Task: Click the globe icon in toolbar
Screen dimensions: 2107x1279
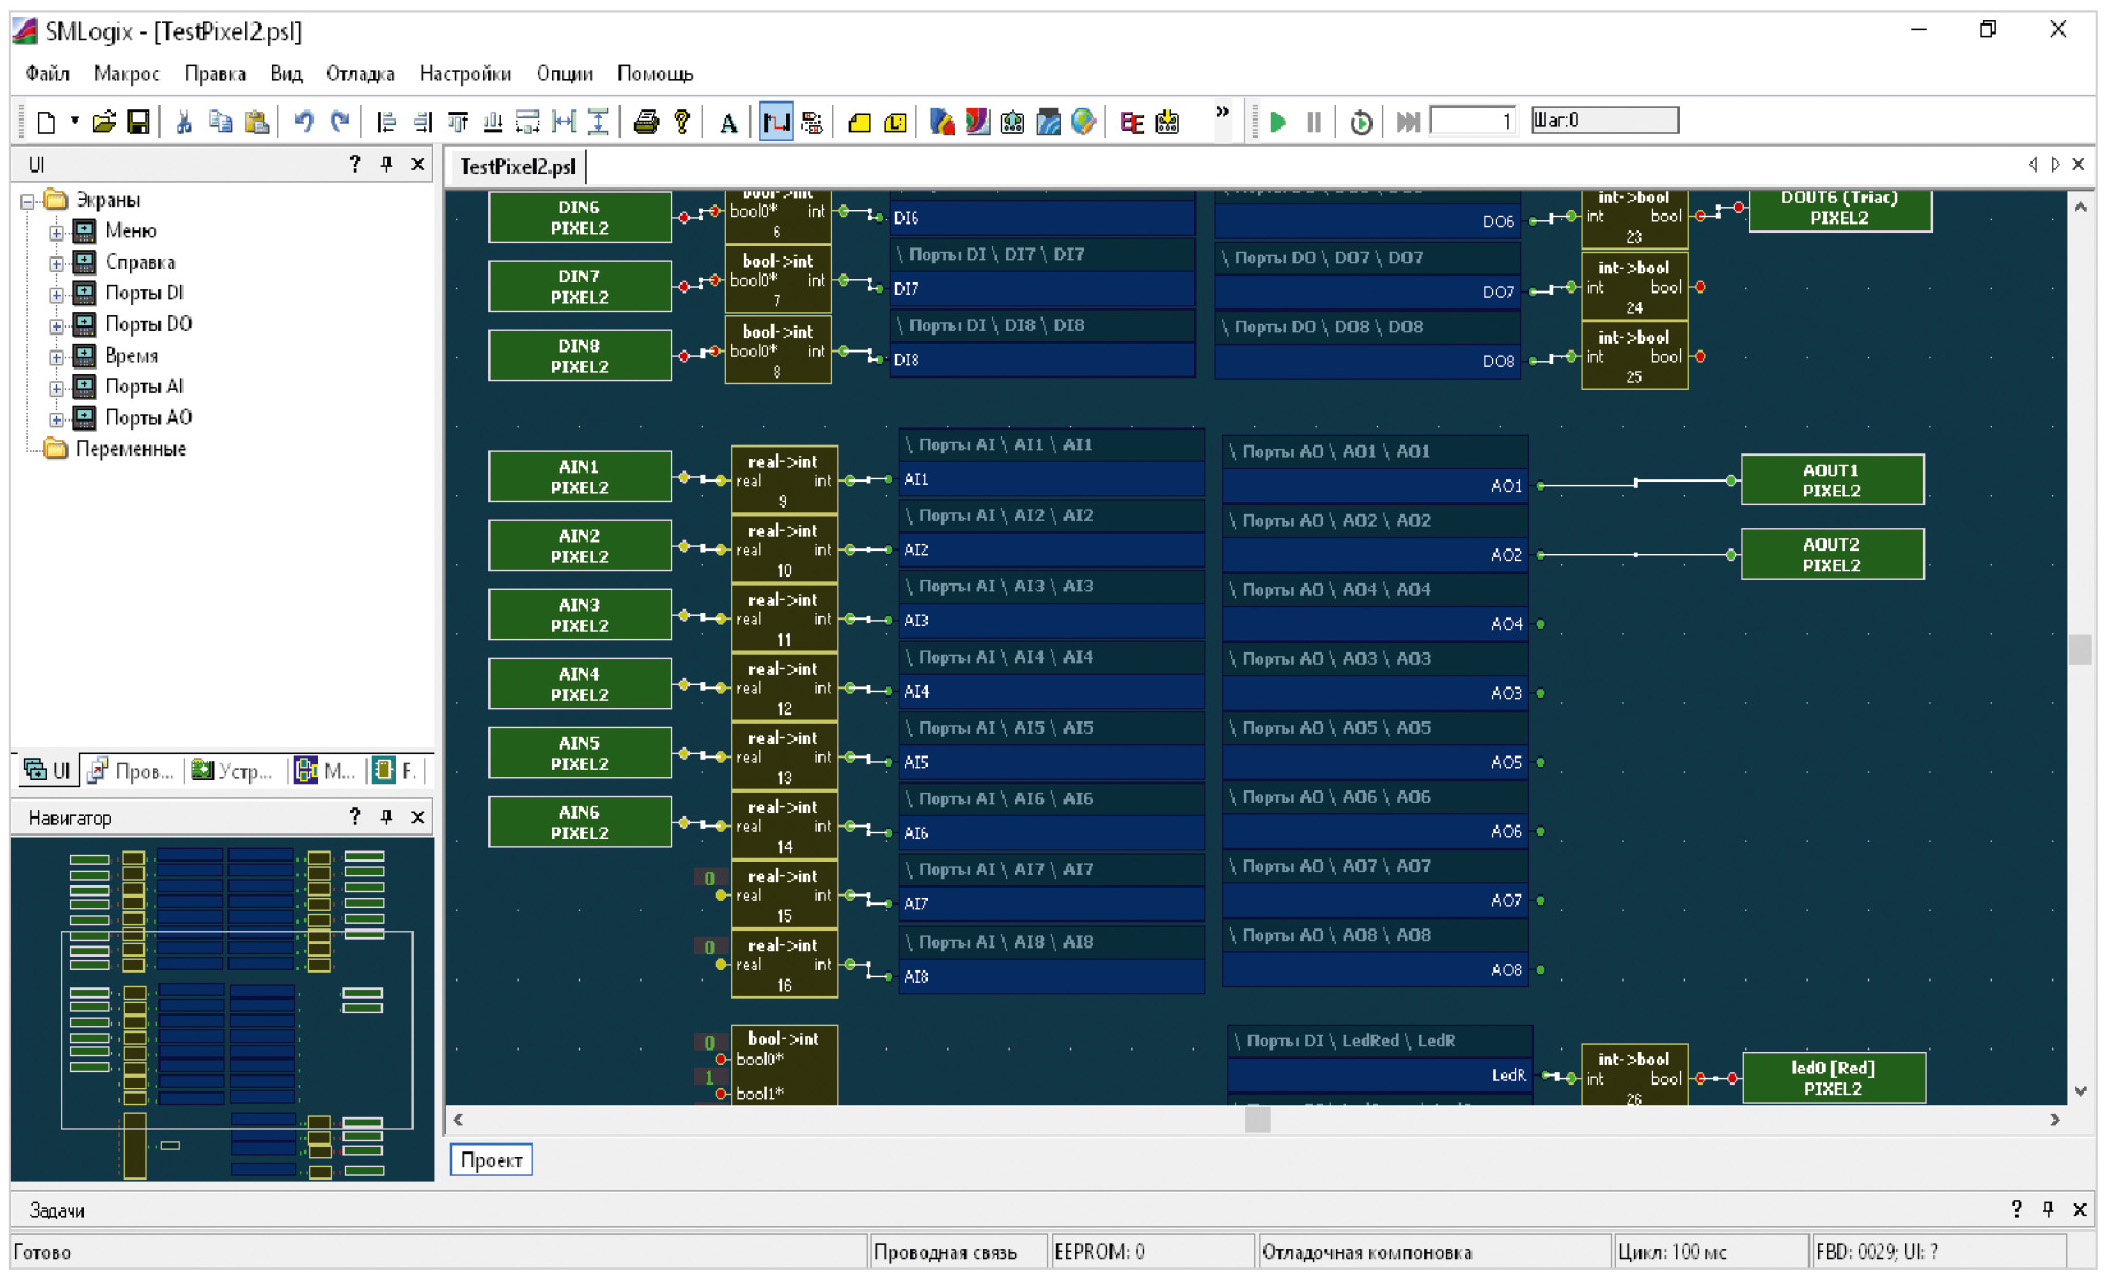Action: point(1083,122)
